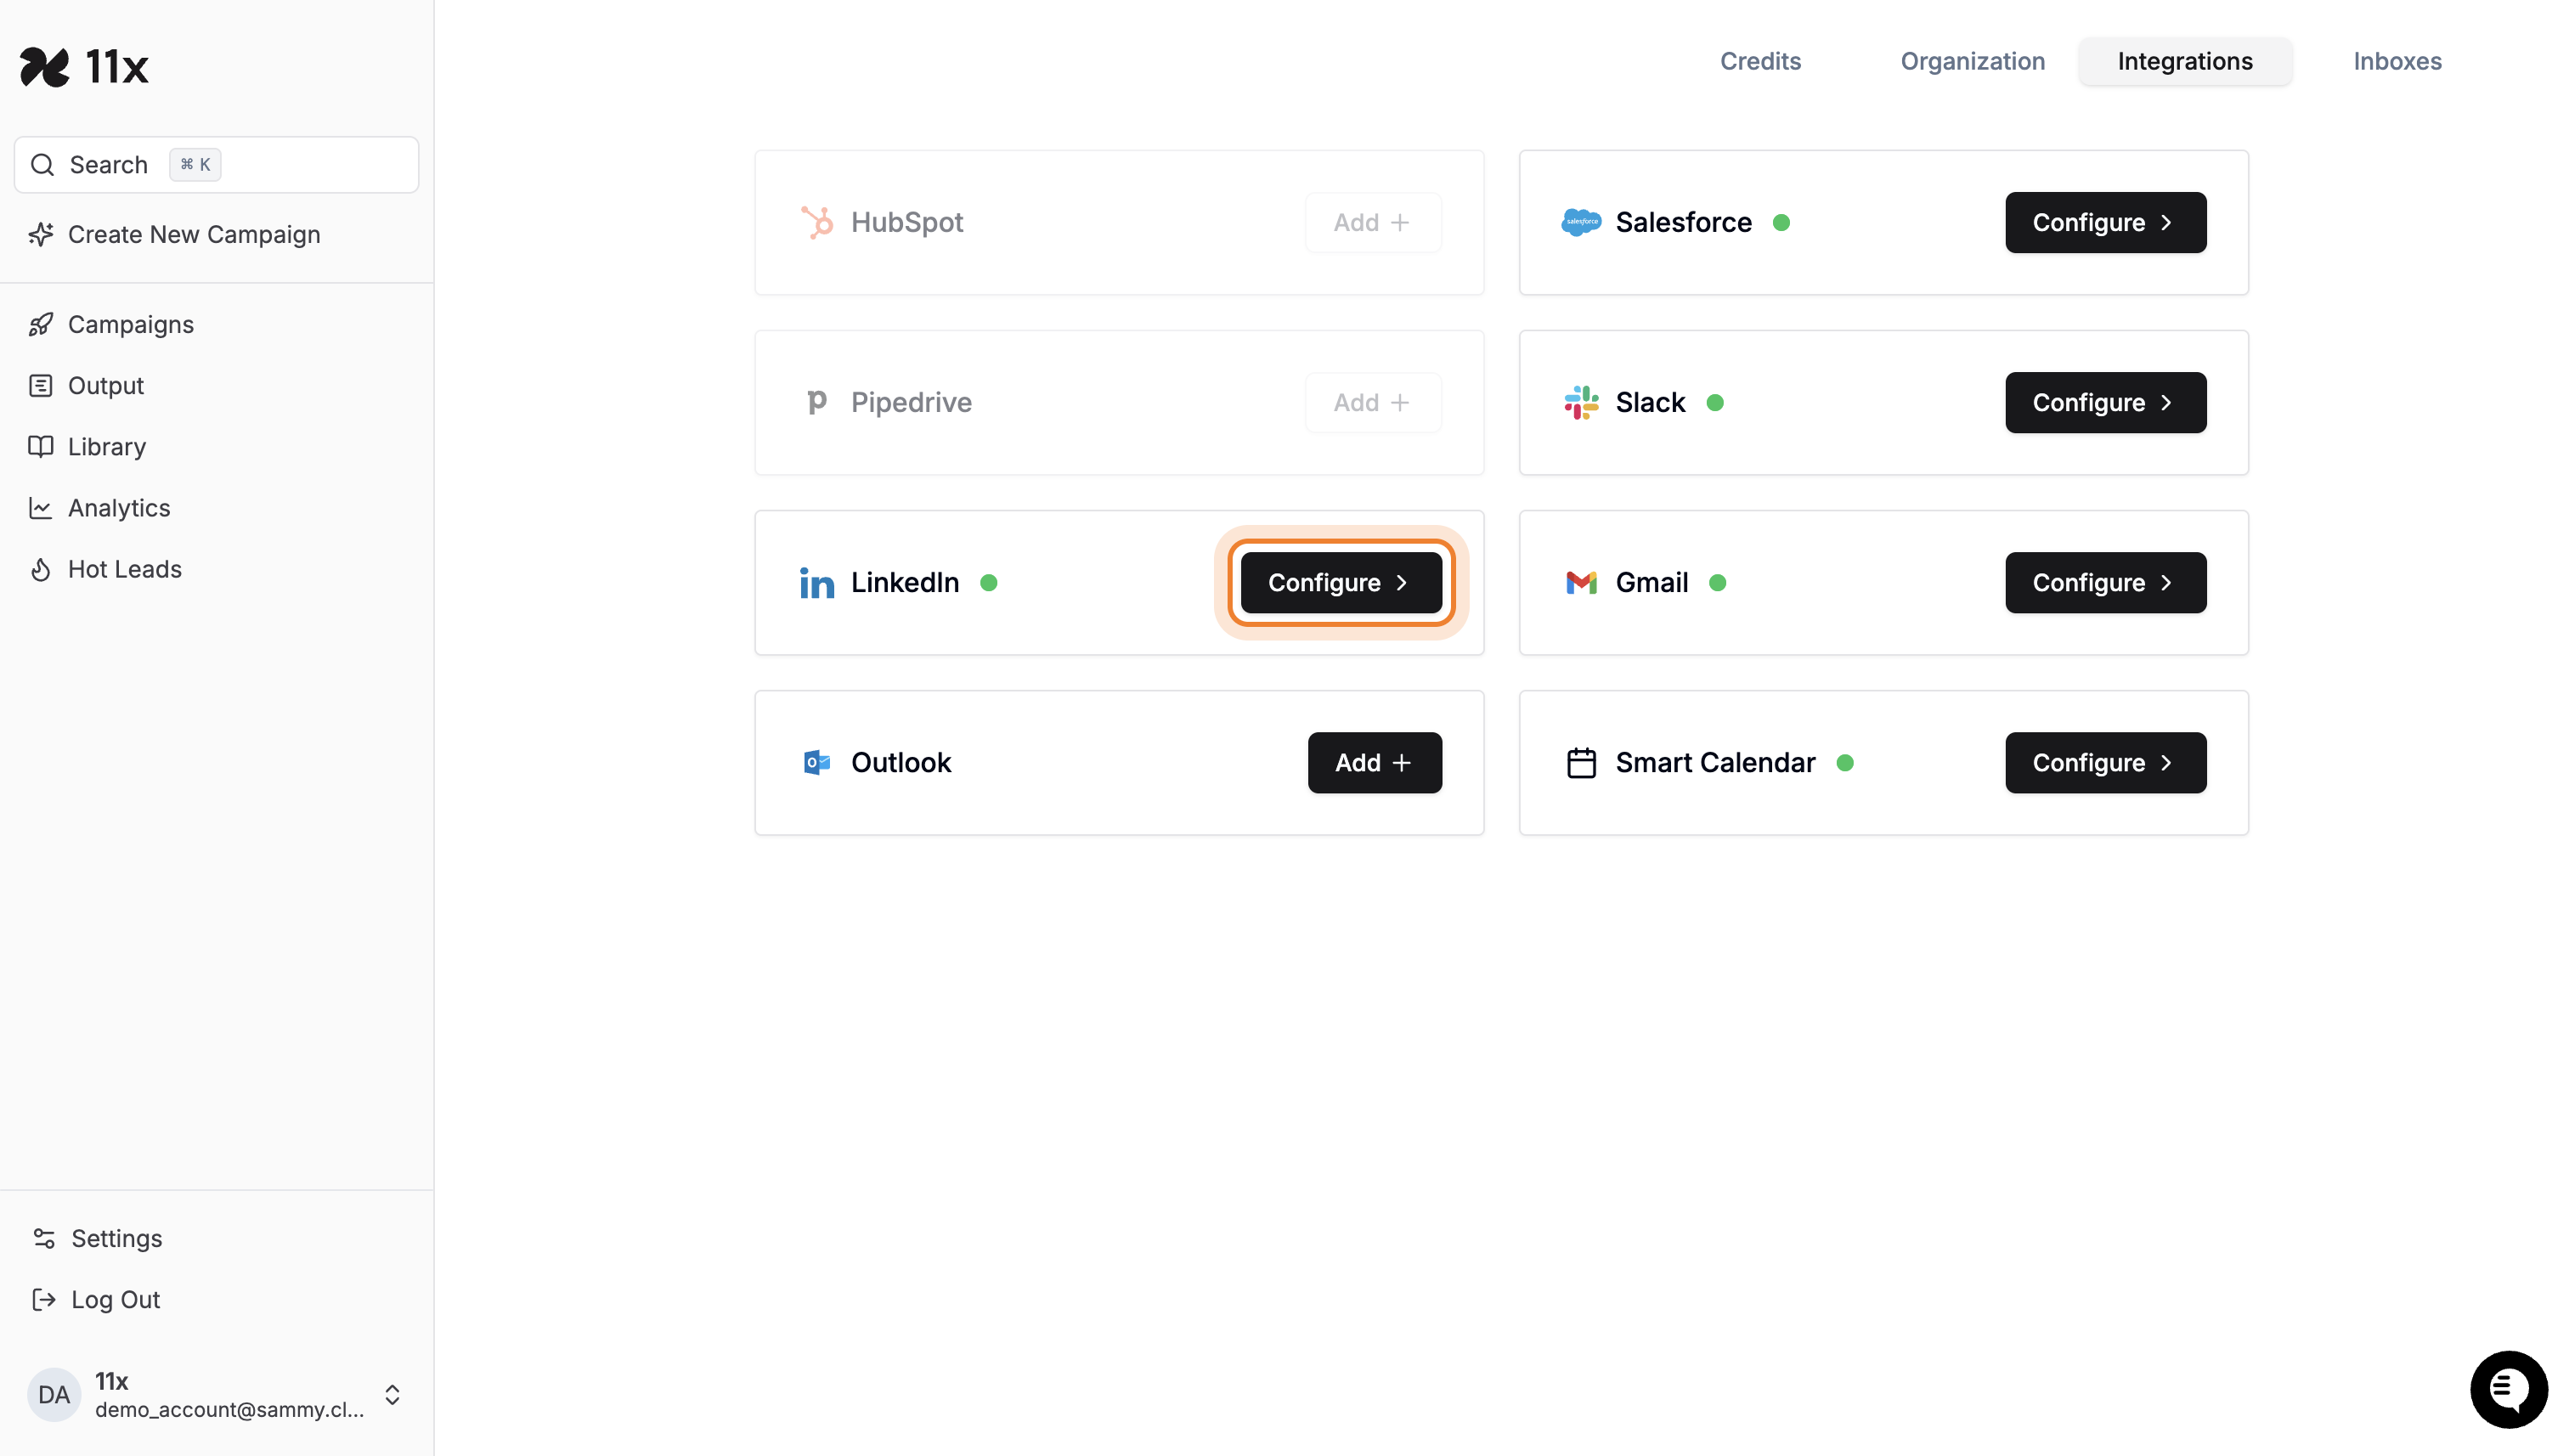Click the 'HubSpot' label
This screenshot has width=2569, height=1456.
(906, 222)
